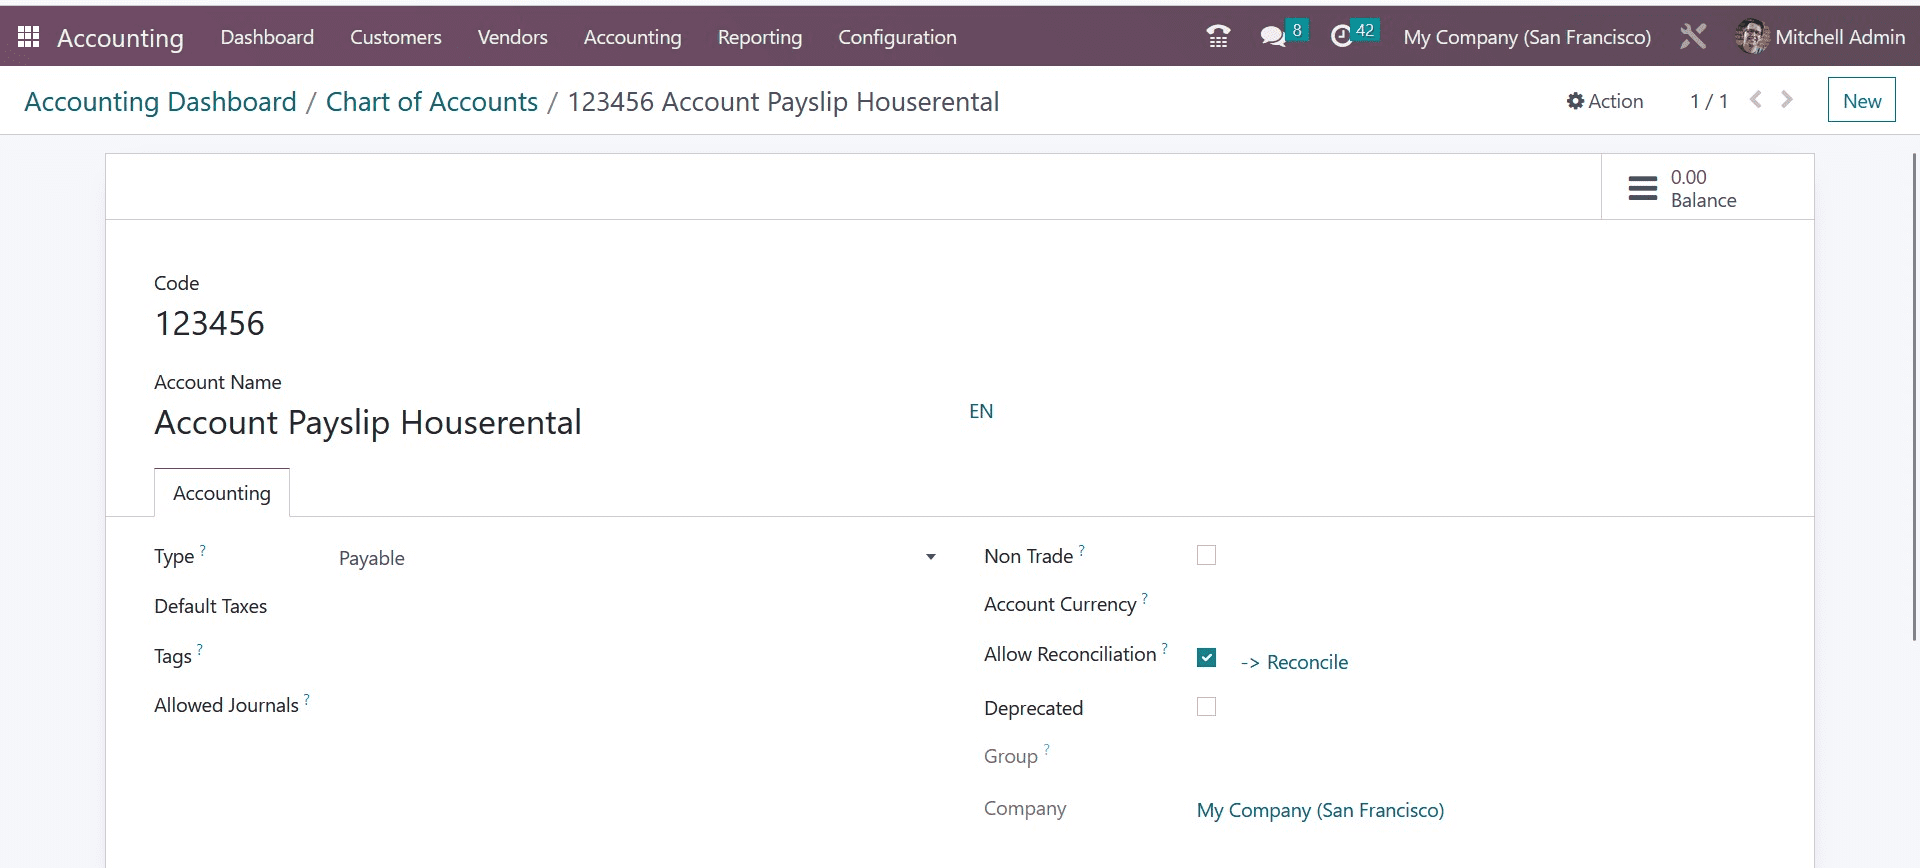
Task: Click the Account Name input field
Action: tap(550, 423)
